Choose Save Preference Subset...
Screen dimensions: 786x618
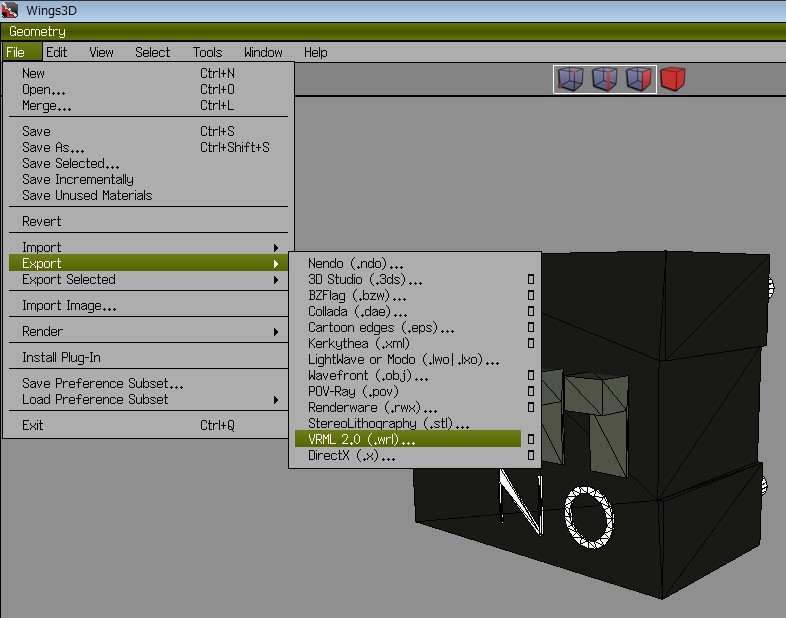(x=148, y=383)
